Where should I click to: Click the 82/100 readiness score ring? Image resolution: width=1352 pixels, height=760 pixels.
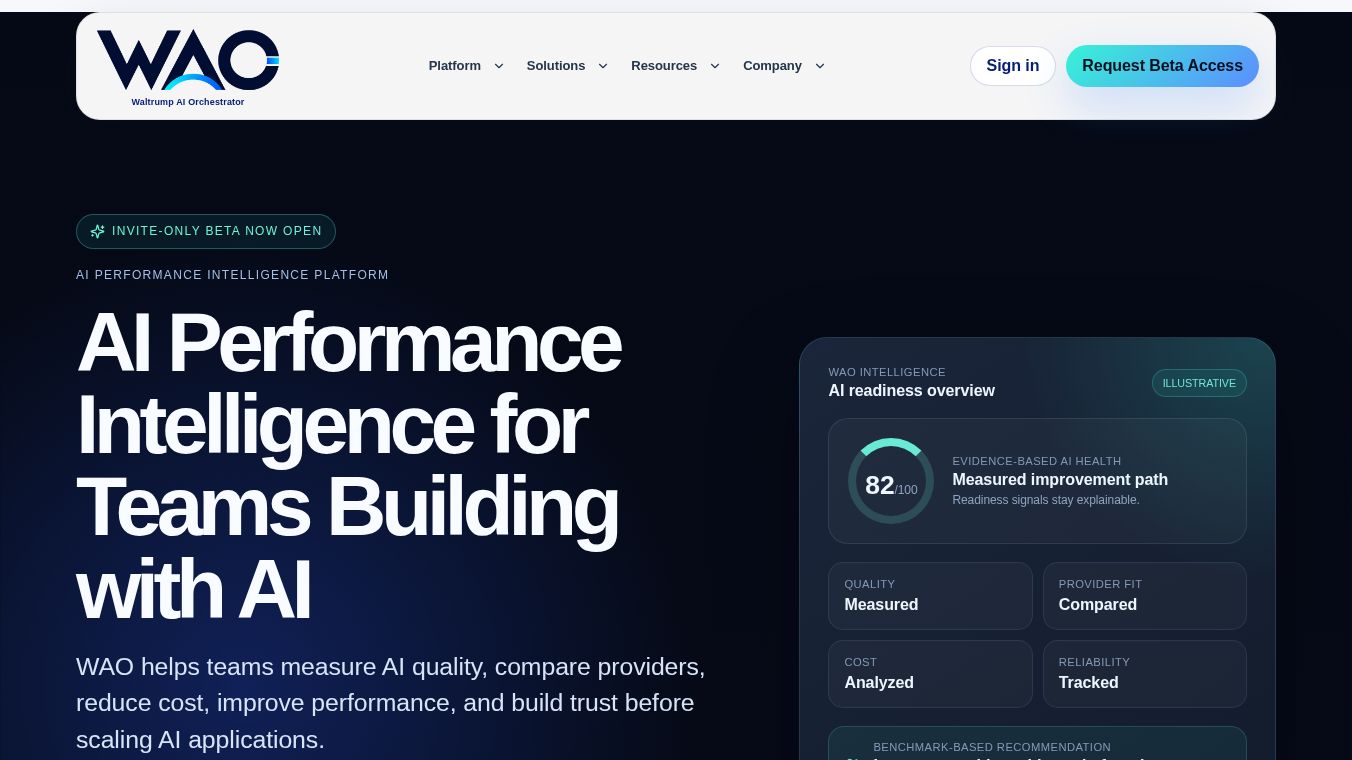[891, 481]
